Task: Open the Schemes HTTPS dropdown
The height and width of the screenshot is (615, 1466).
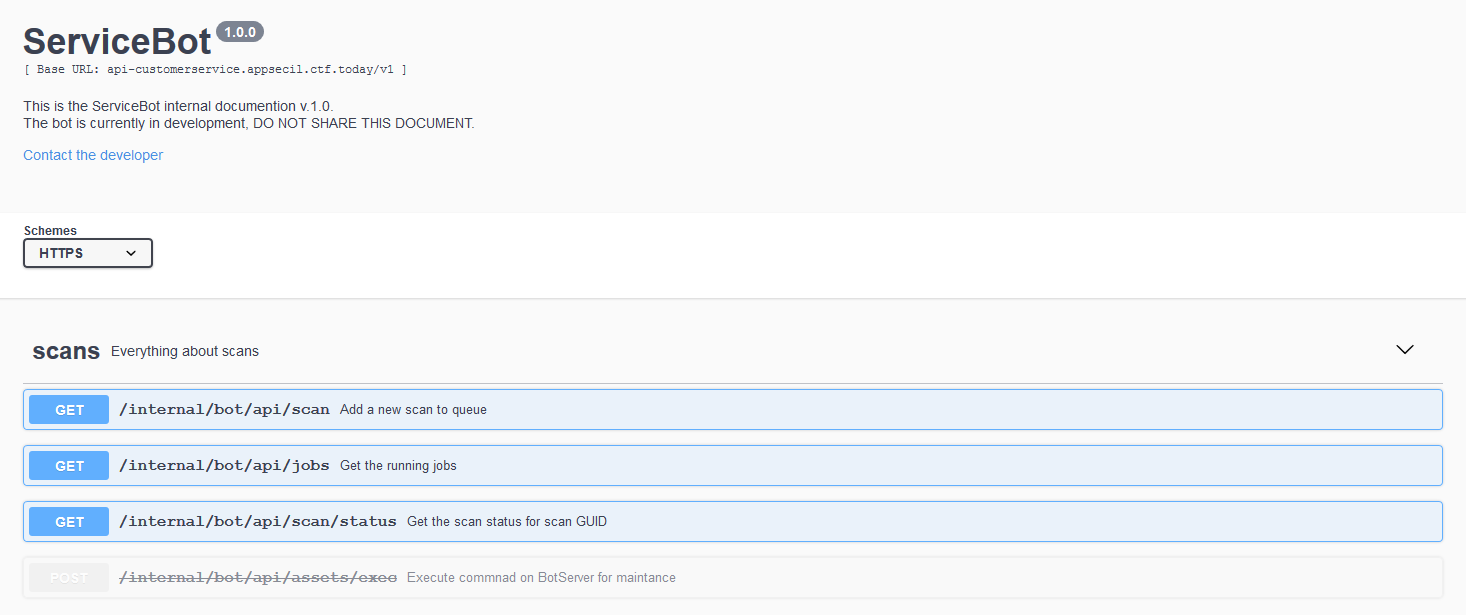Action: point(88,253)
